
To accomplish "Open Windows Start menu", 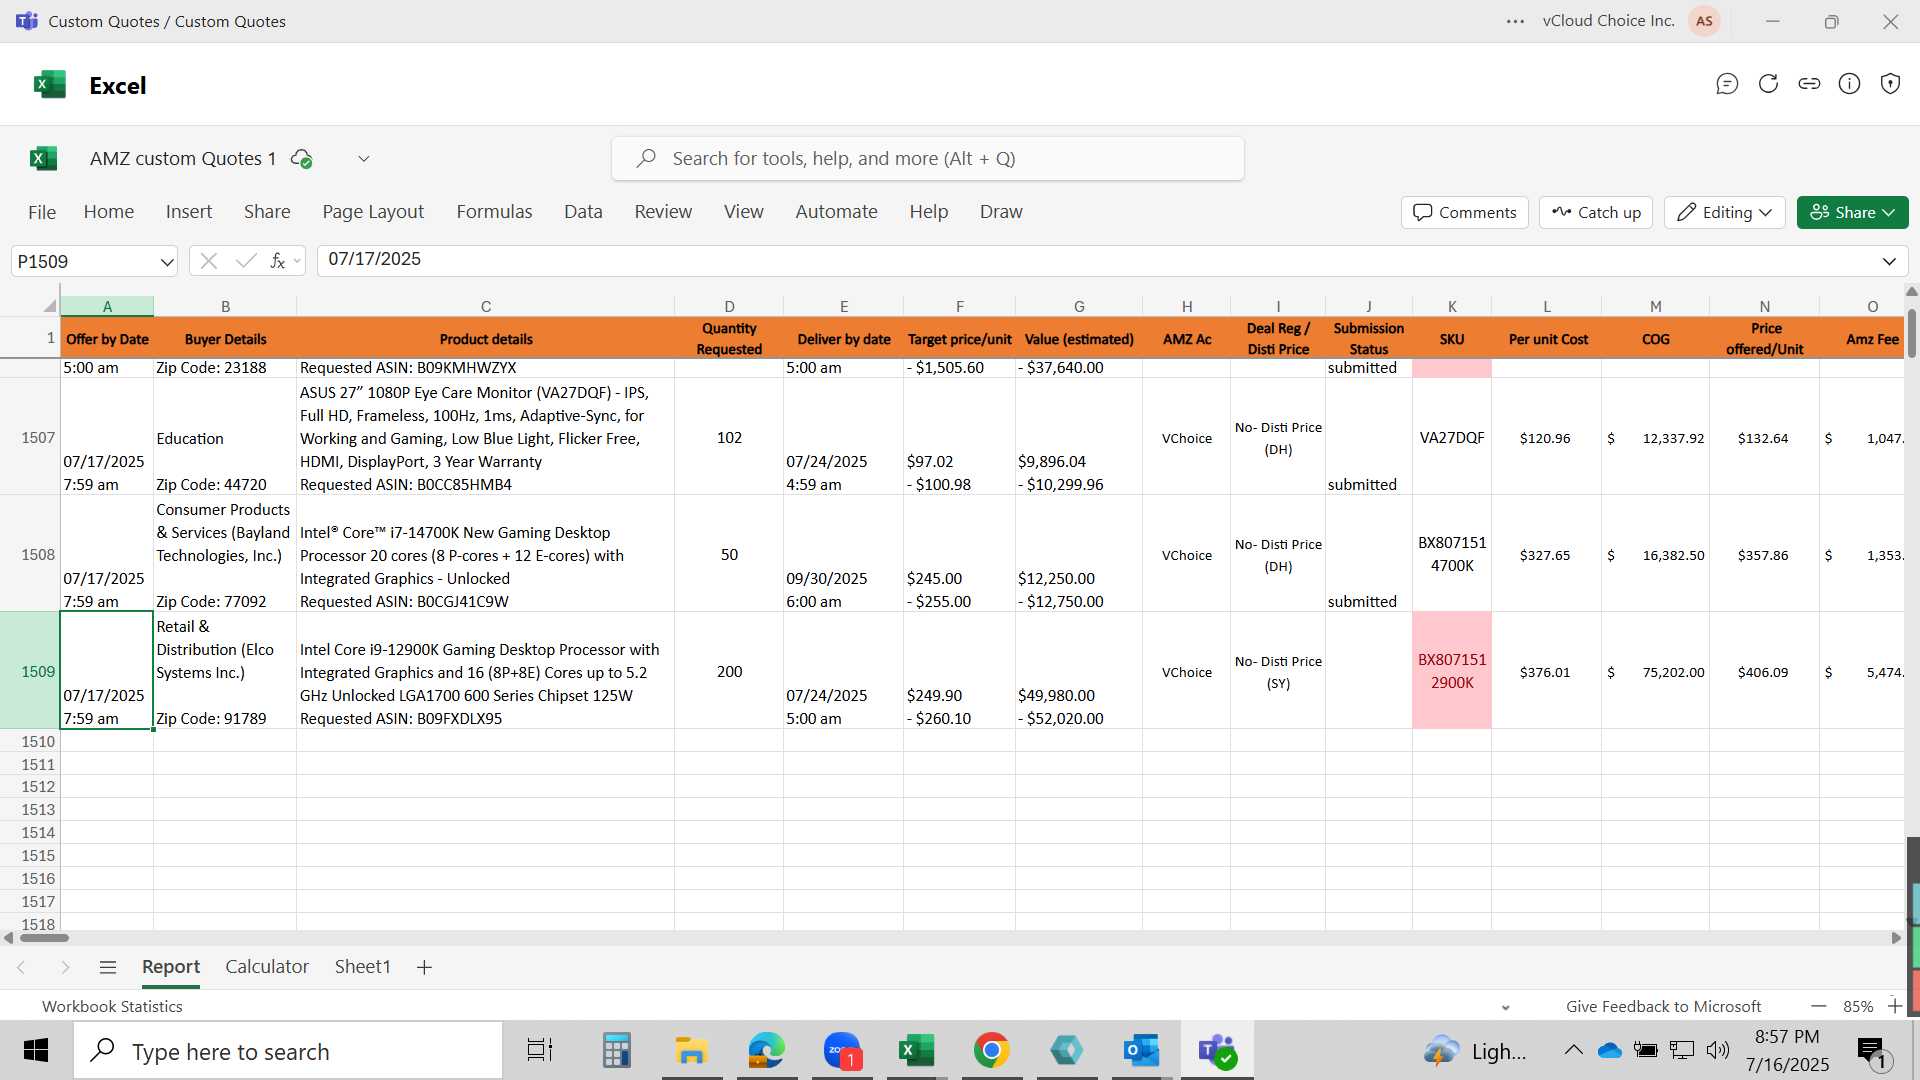I will coord(36,1051).
